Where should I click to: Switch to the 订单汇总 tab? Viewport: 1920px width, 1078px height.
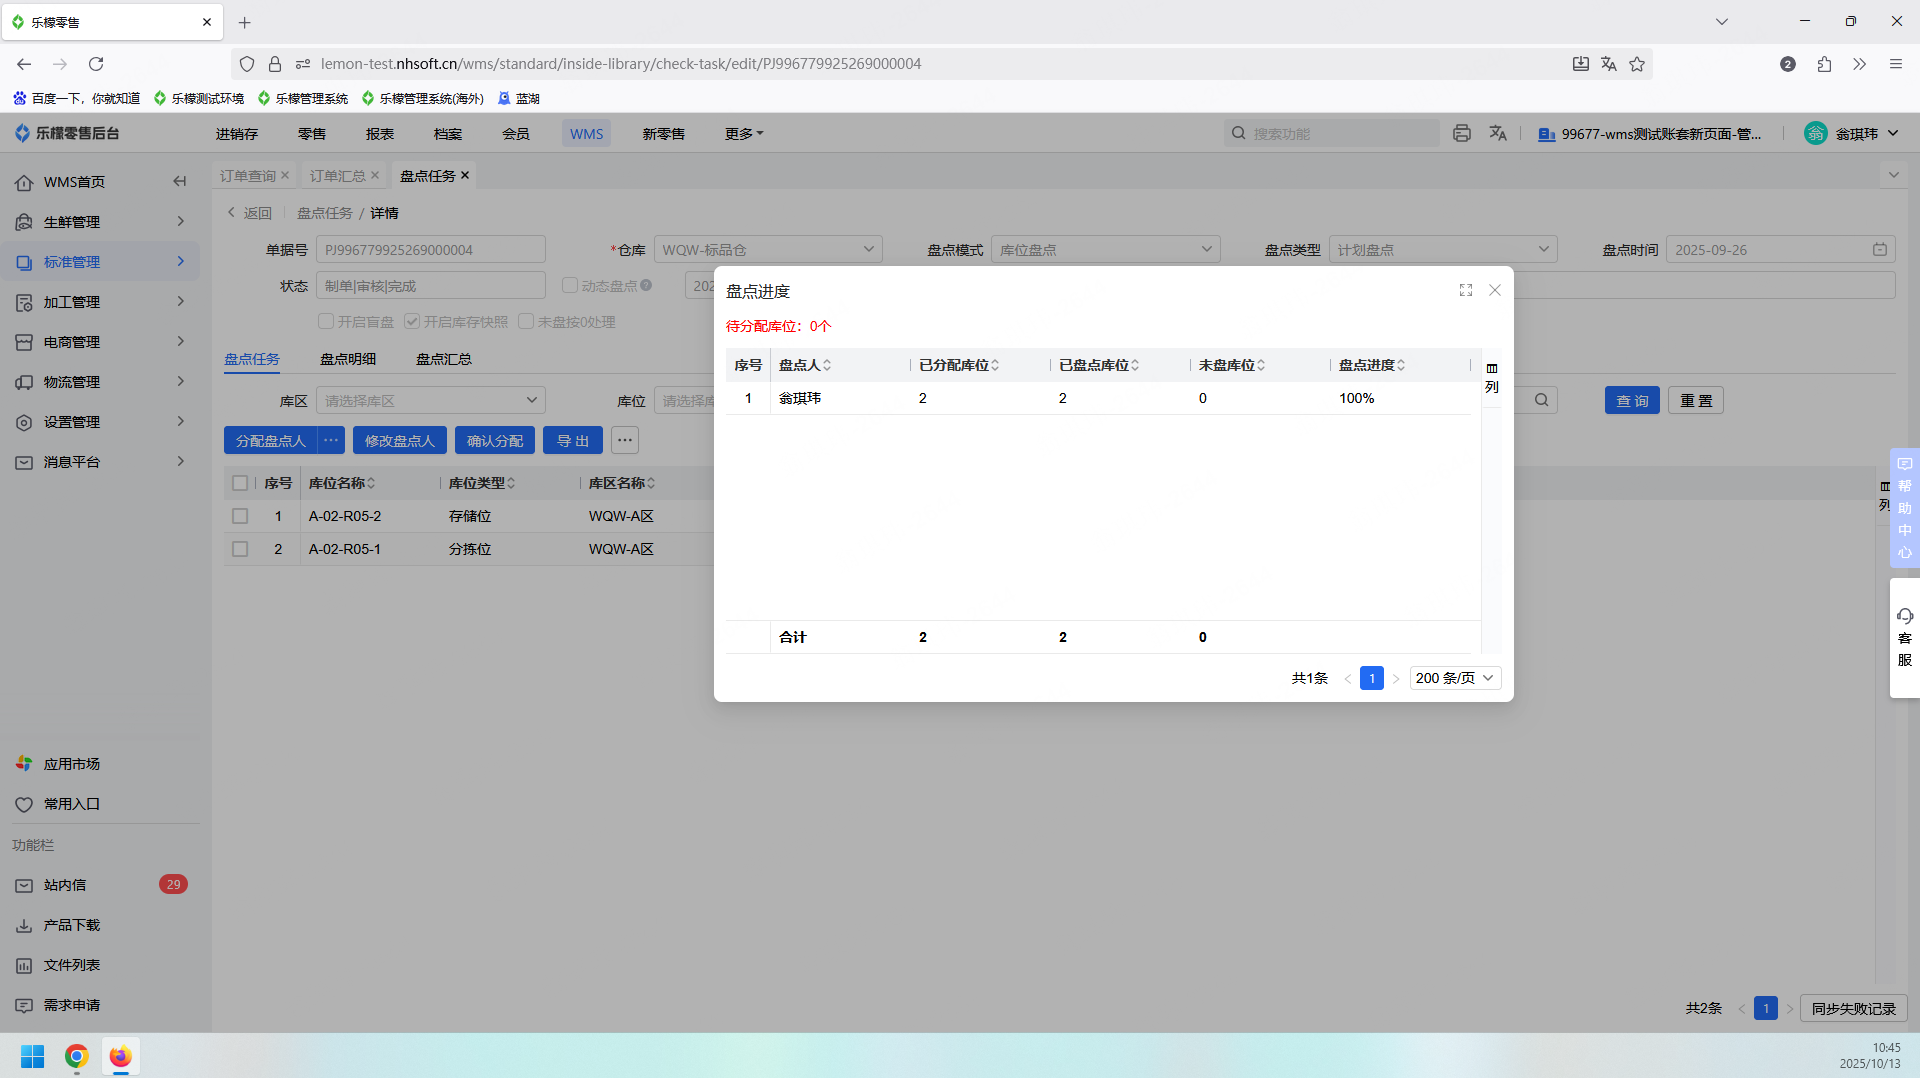pos(337,176)
